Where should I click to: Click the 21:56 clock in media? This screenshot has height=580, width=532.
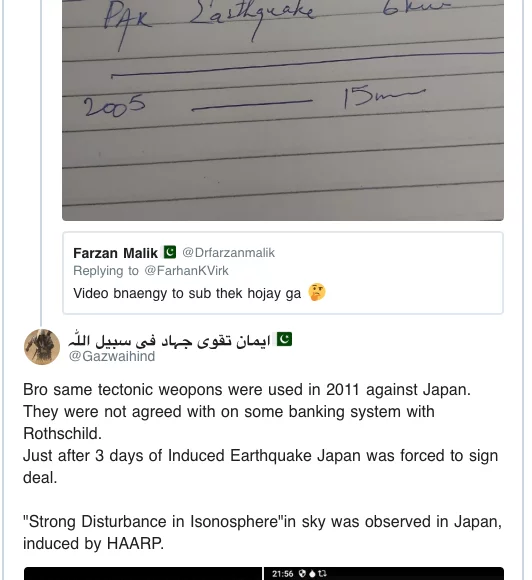[x=283, y=574]
